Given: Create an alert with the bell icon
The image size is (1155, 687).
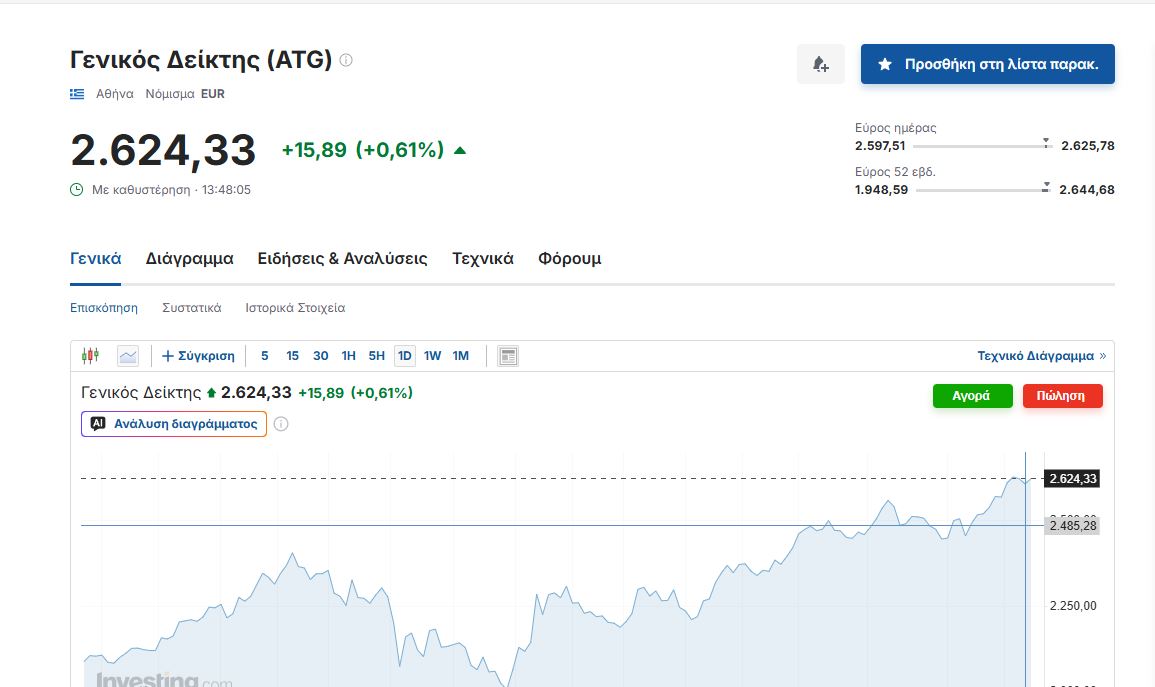Looking at the screenshot, I should pos(821,64).
